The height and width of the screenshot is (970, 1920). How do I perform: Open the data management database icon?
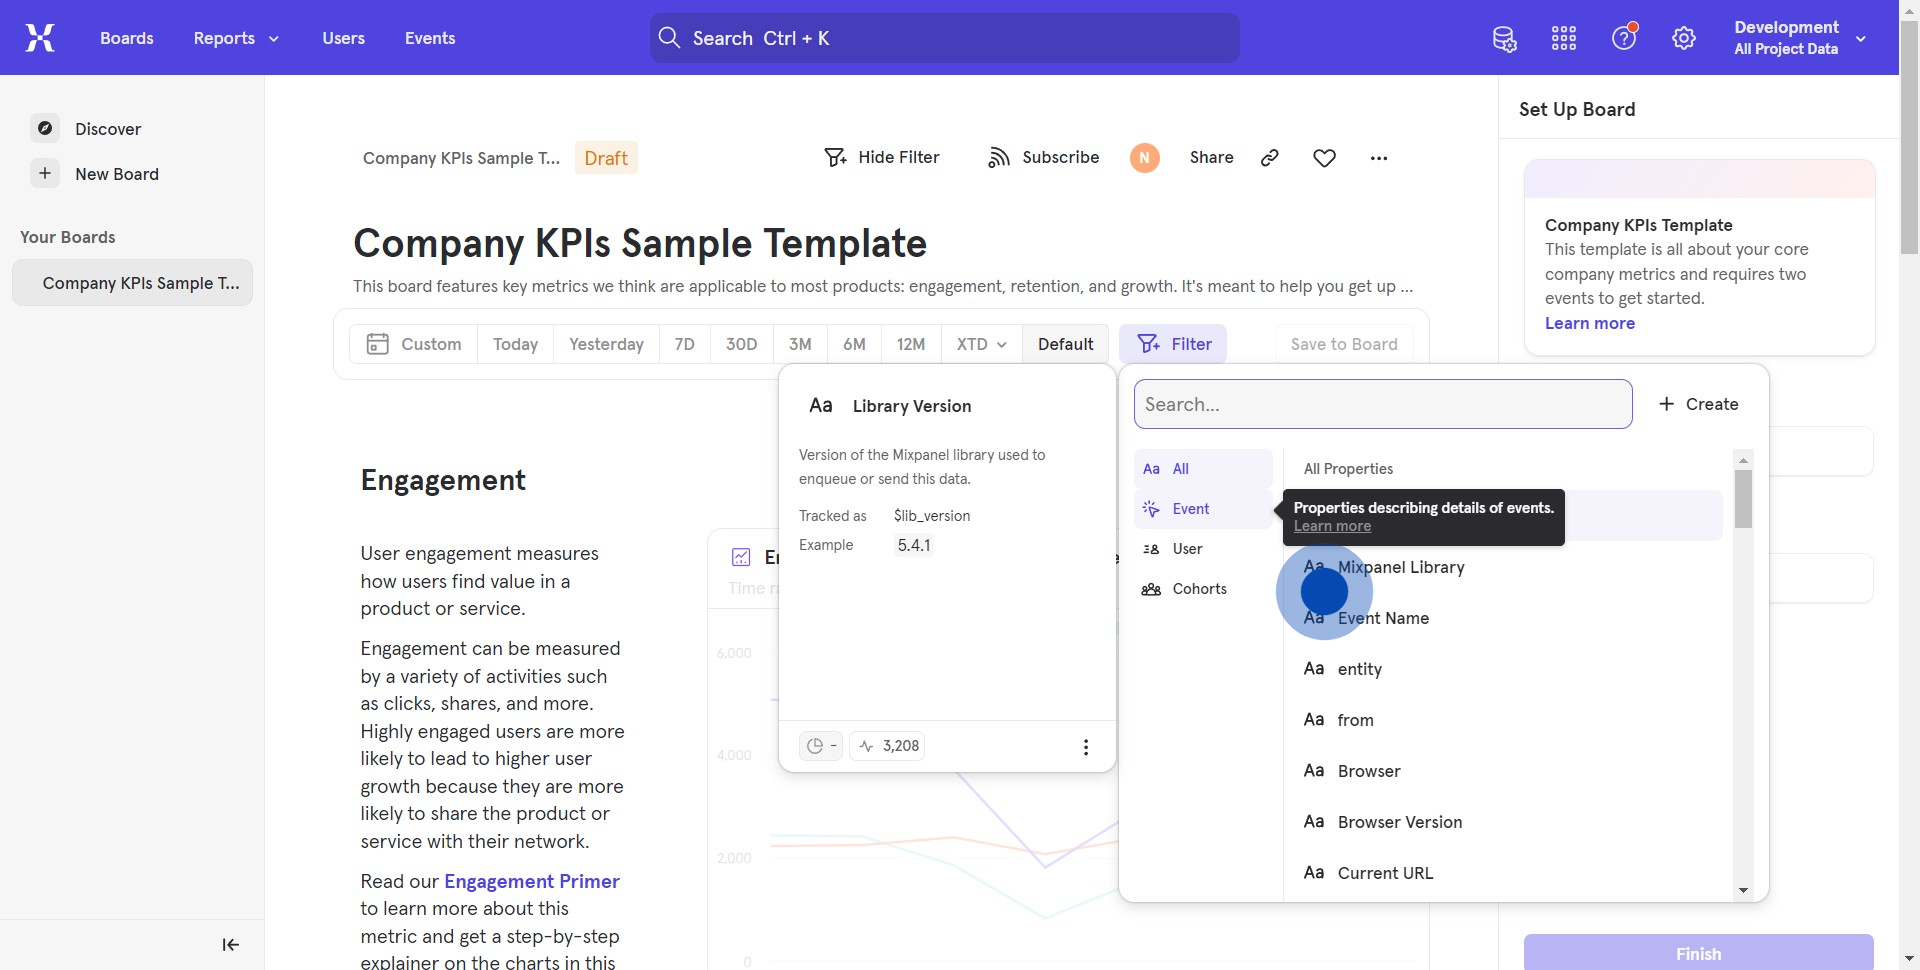click(x=1504, y=39)
